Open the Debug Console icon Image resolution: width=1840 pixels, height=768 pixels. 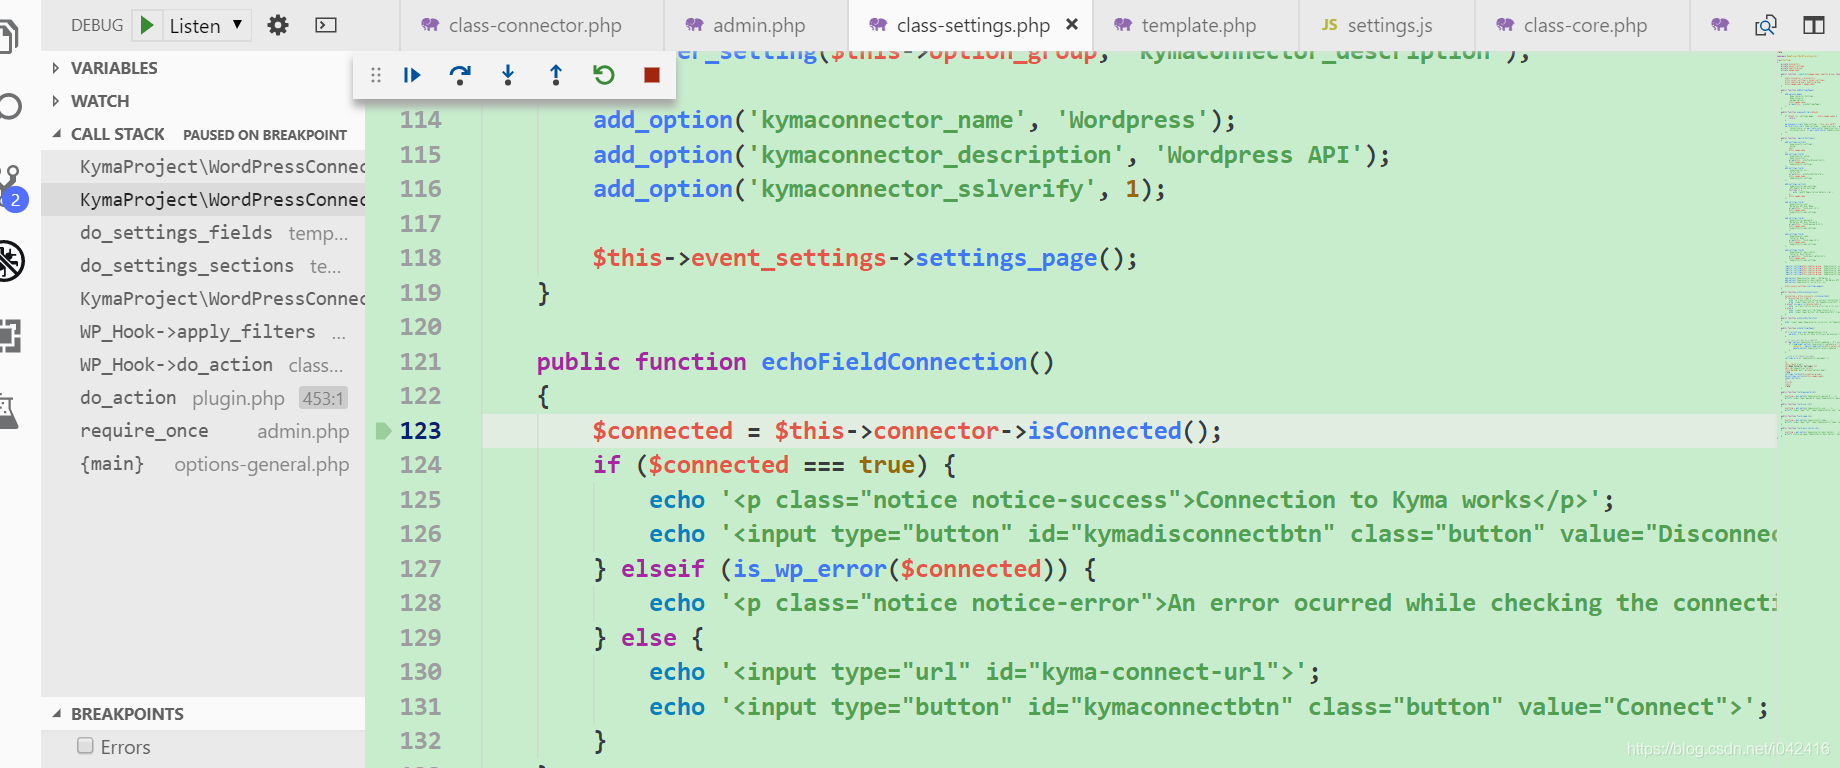click(x=326, y=25)
